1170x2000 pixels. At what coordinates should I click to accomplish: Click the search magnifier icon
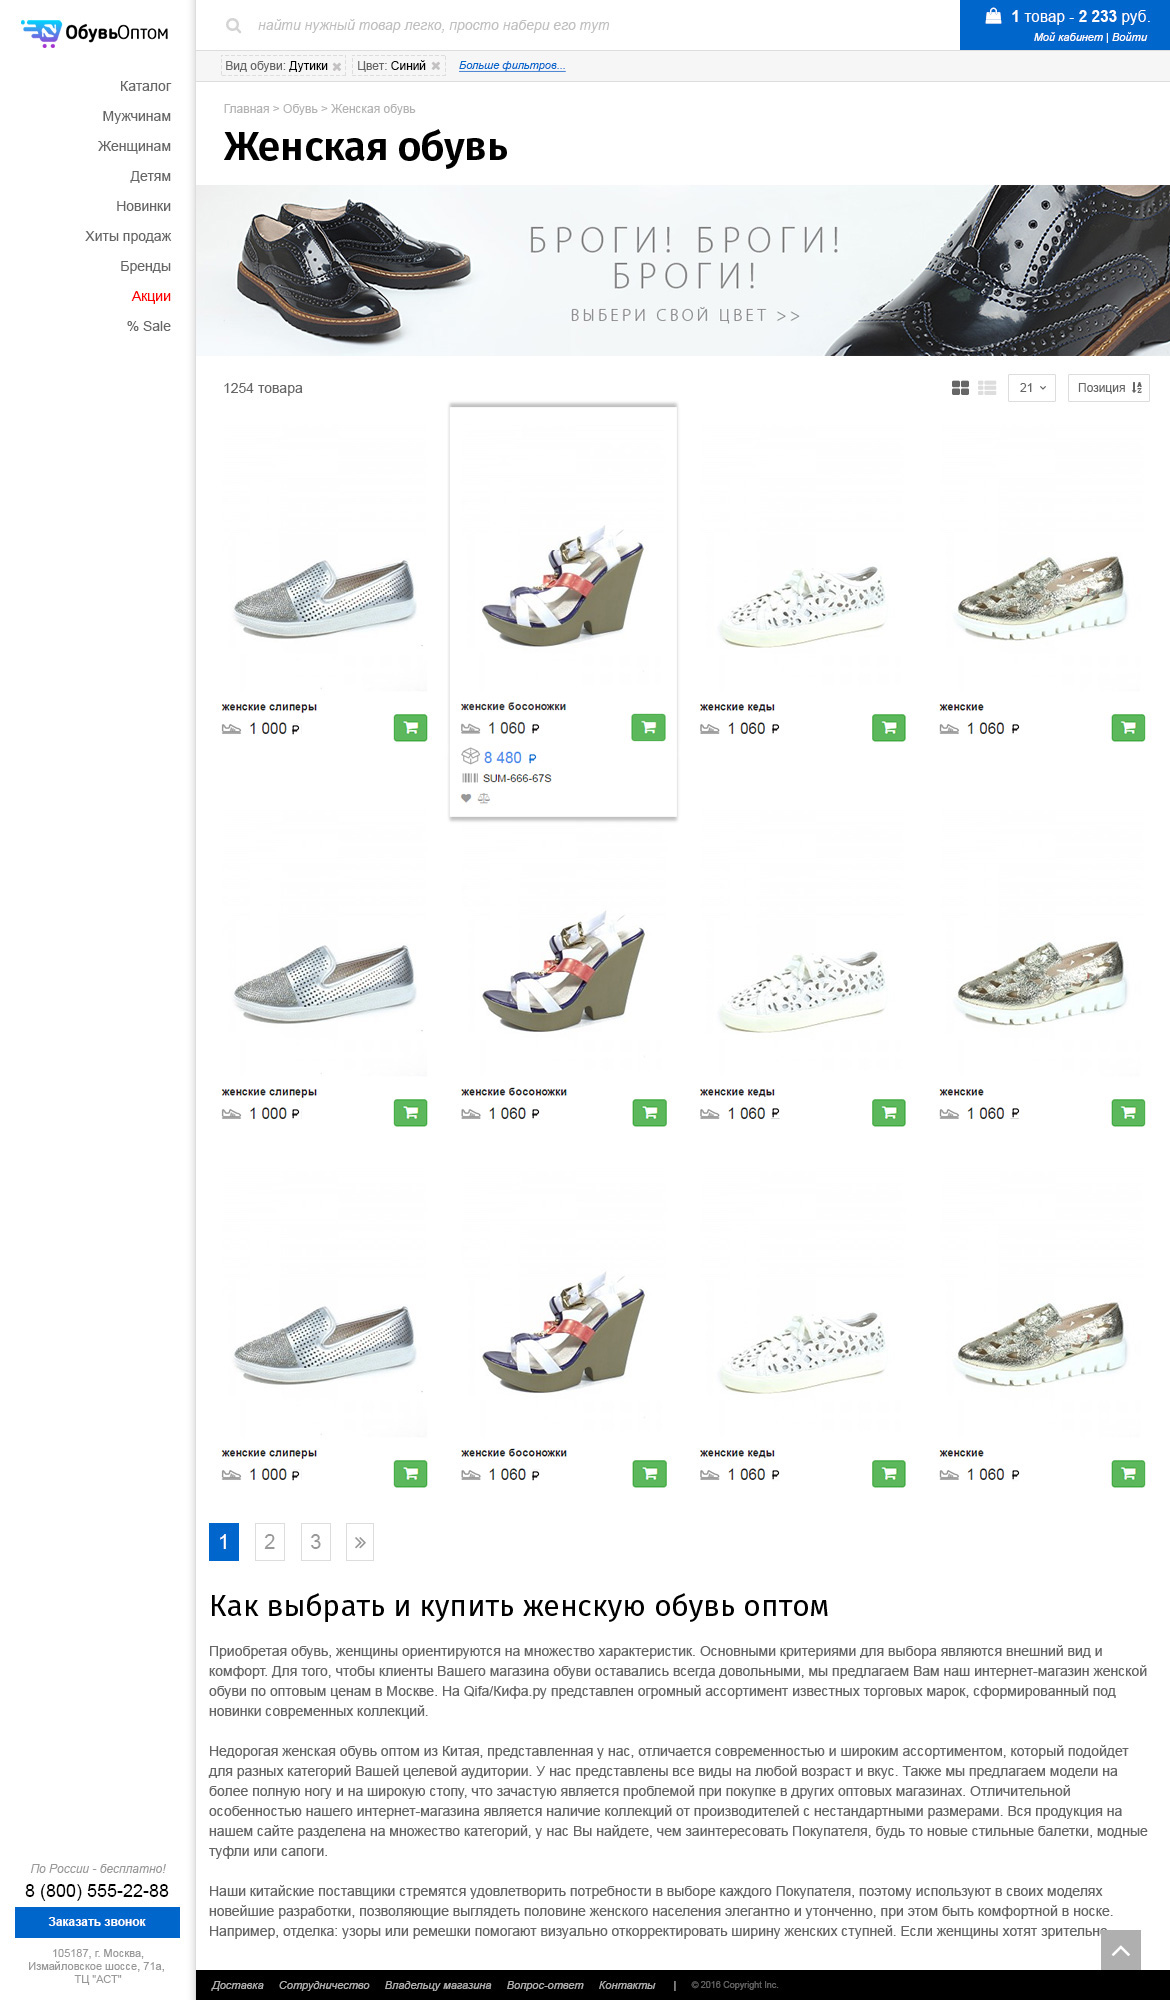[x=233, y=26]
